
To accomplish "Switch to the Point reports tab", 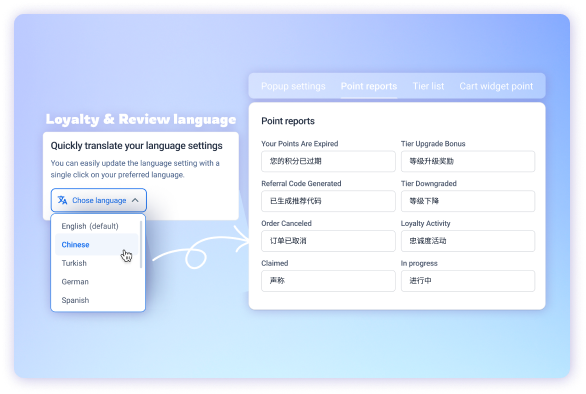I will click(368, 86).
